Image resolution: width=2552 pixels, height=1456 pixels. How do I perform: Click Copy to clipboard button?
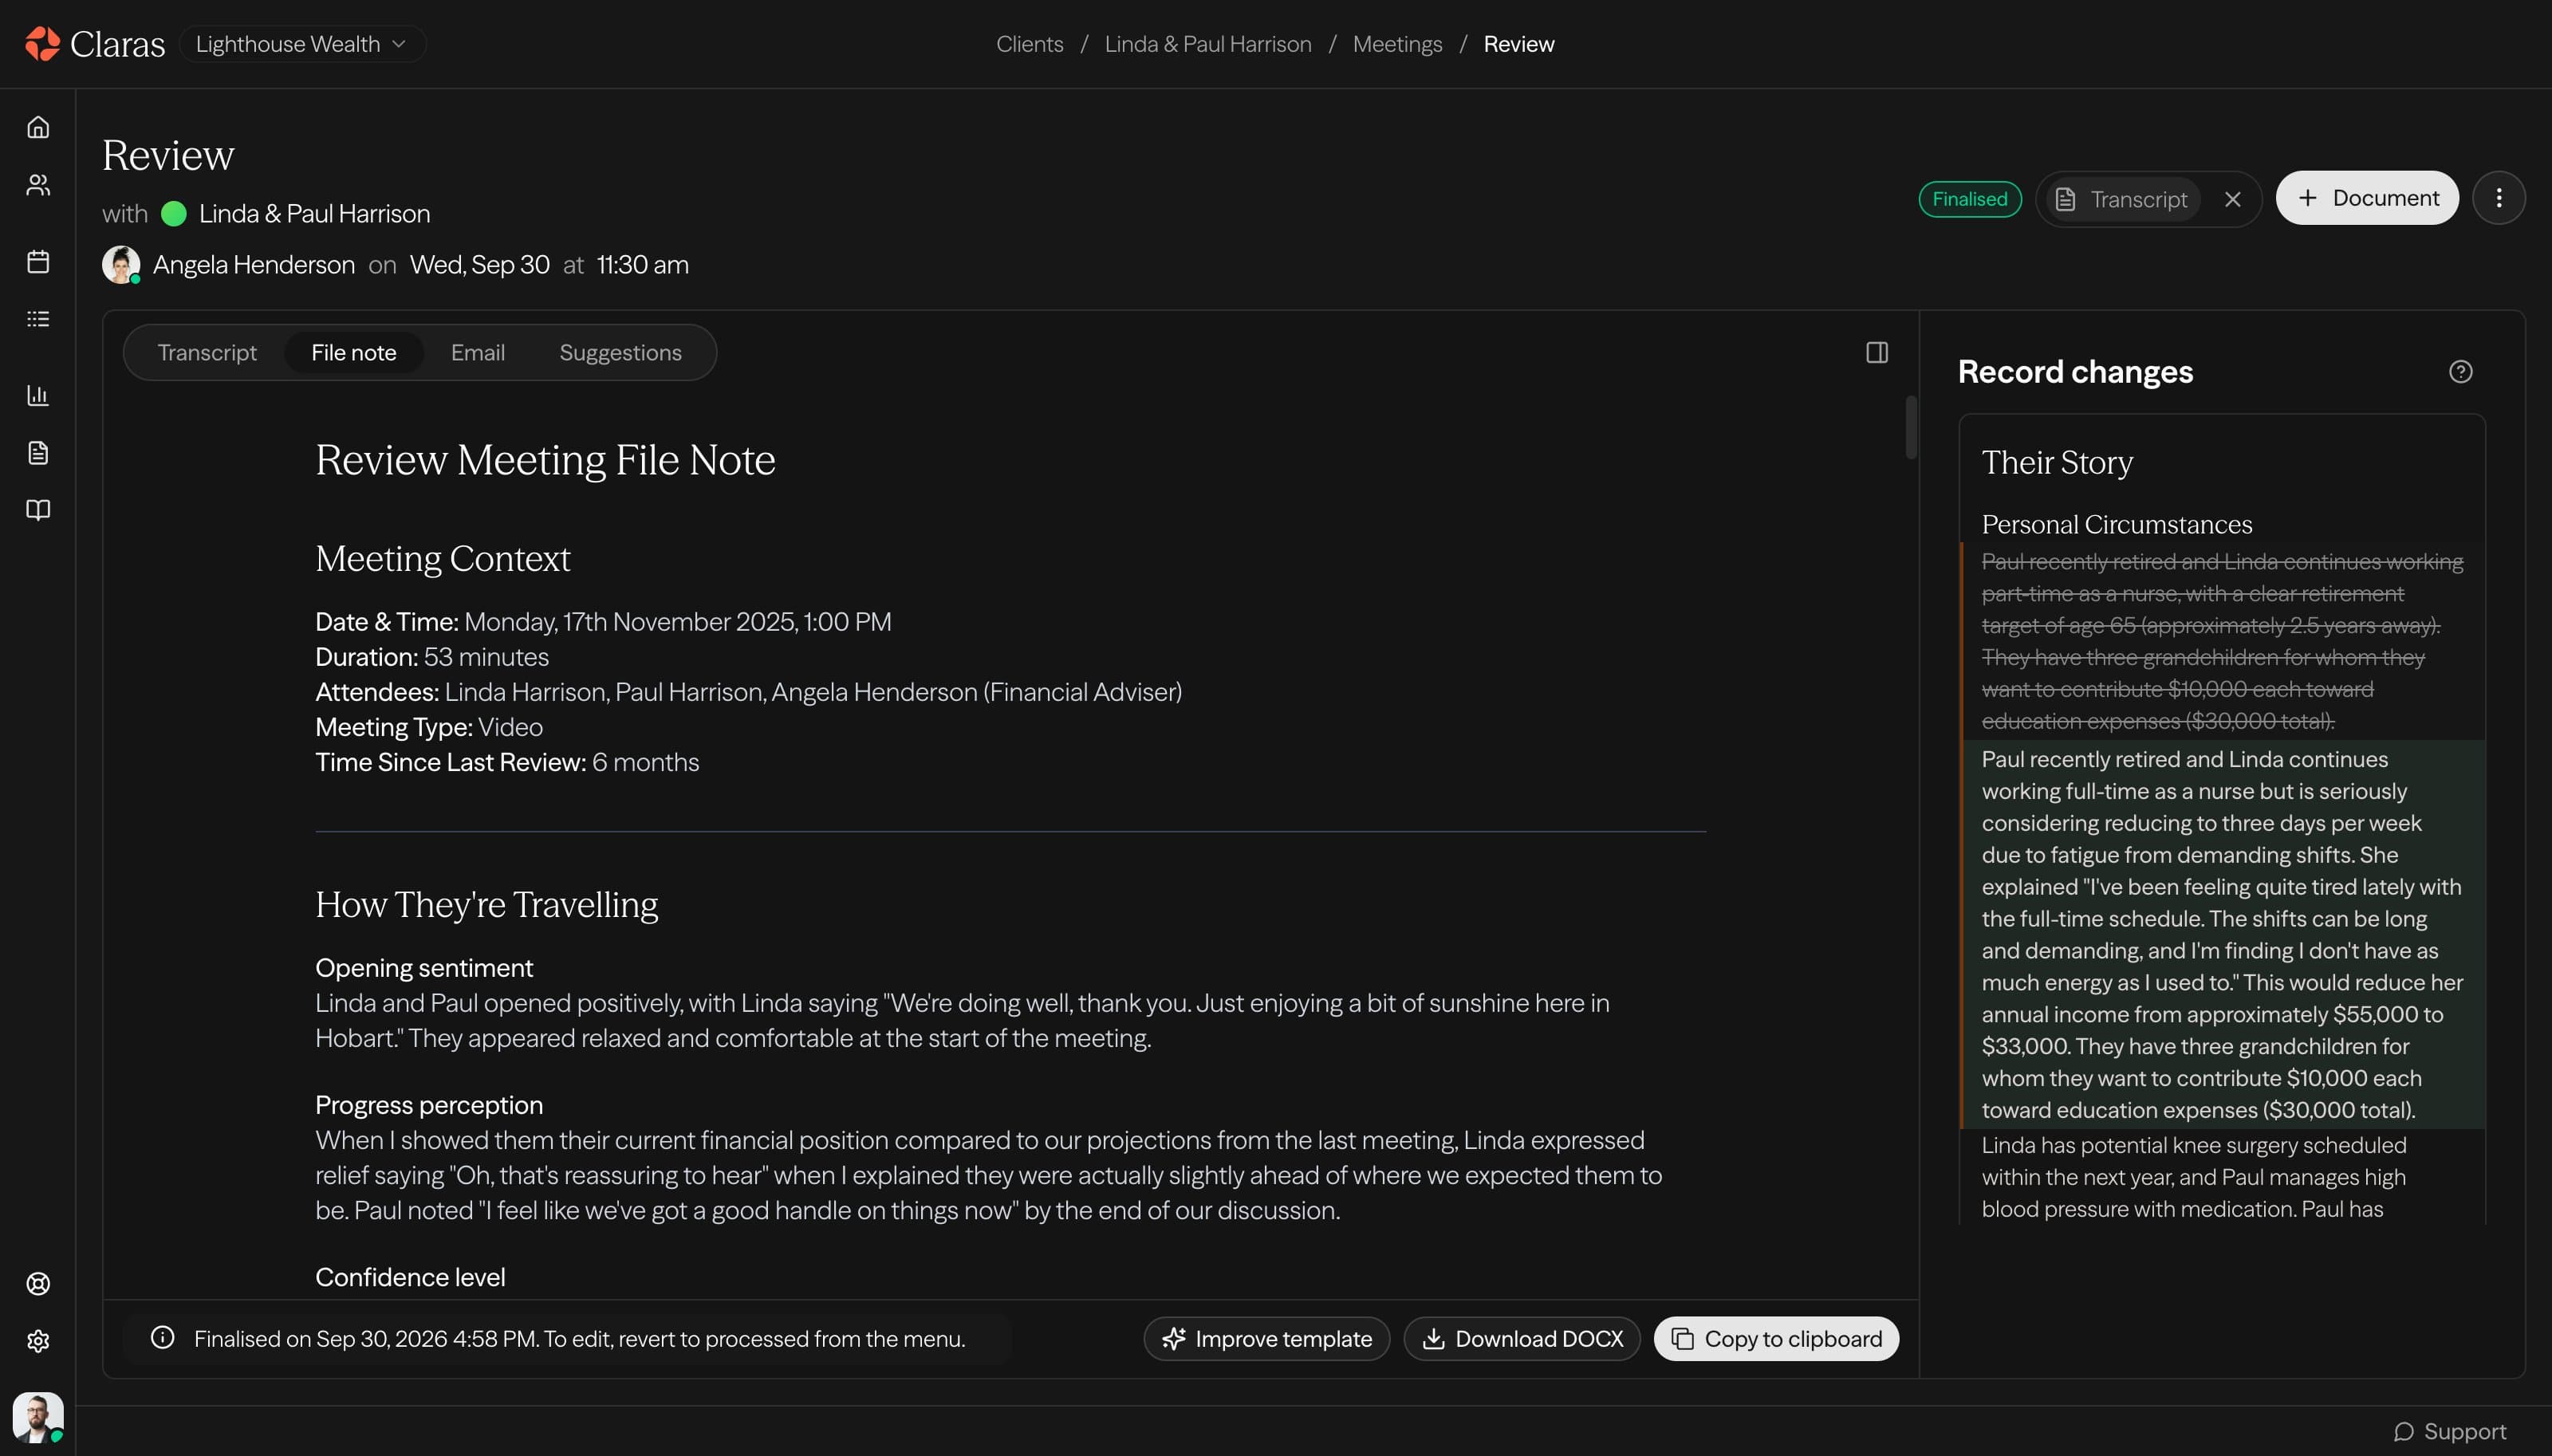[1776, 1339]
